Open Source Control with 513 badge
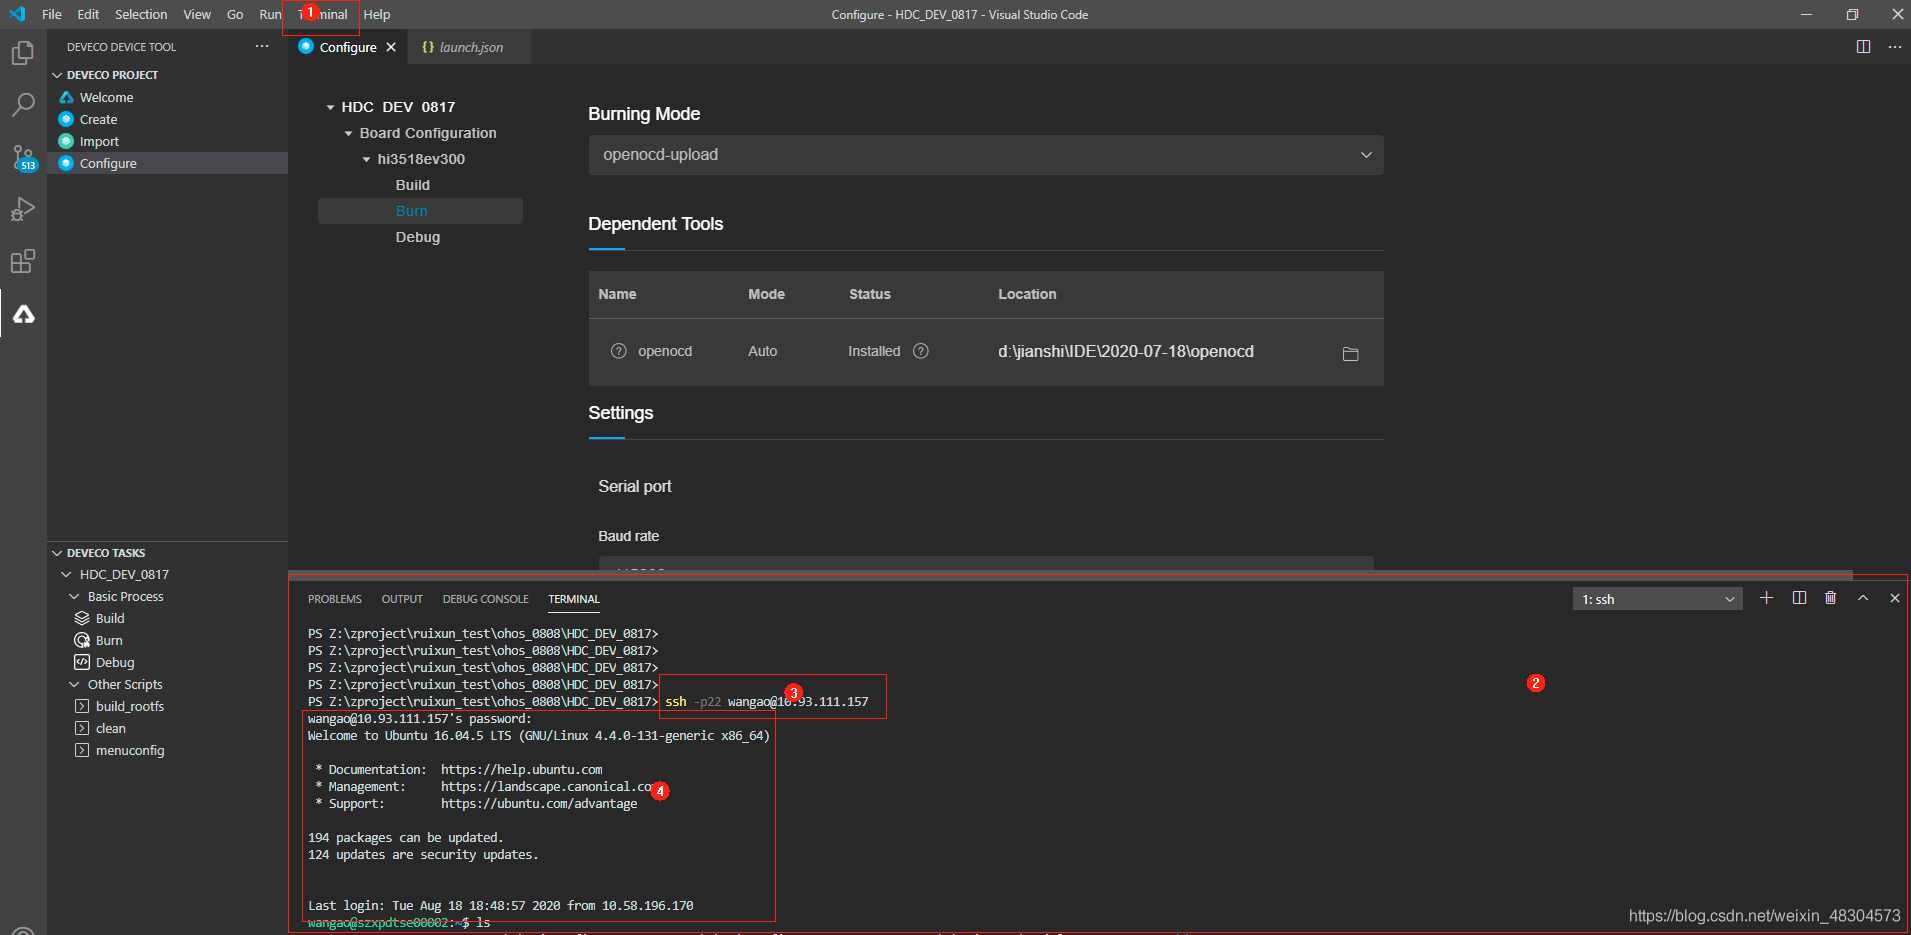 tap(23, 157)
